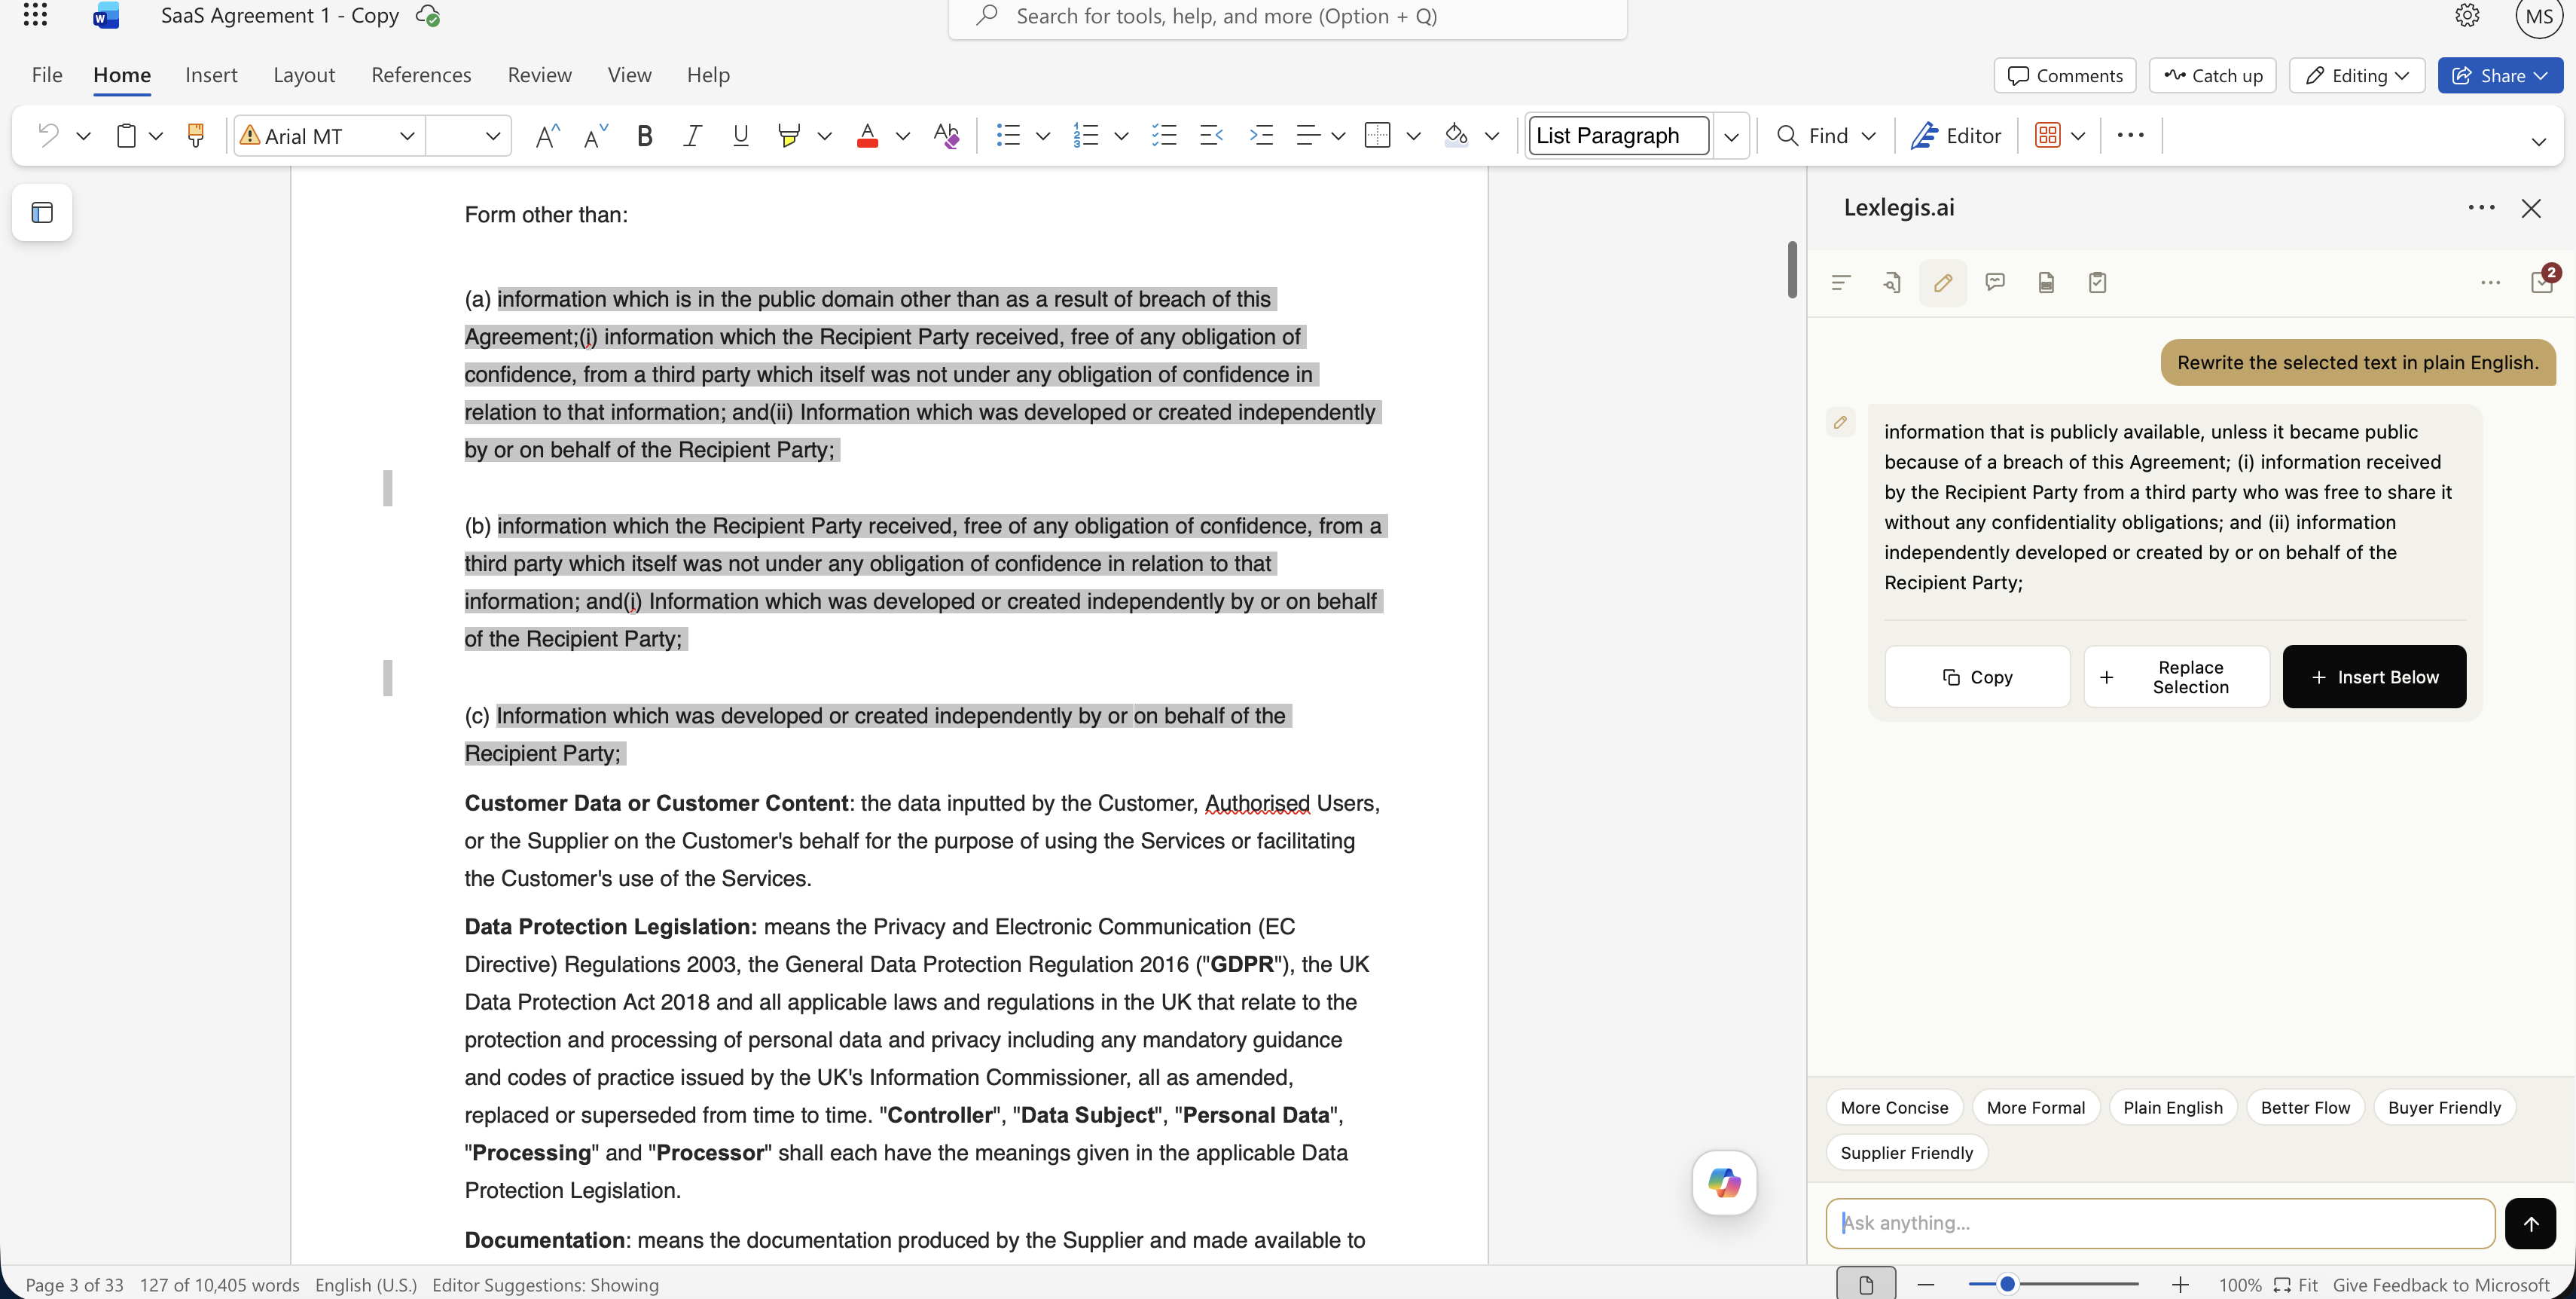Click the ribbon More options ellipsis
Screen dimensions: 2576x1299
click(2130, 135)
